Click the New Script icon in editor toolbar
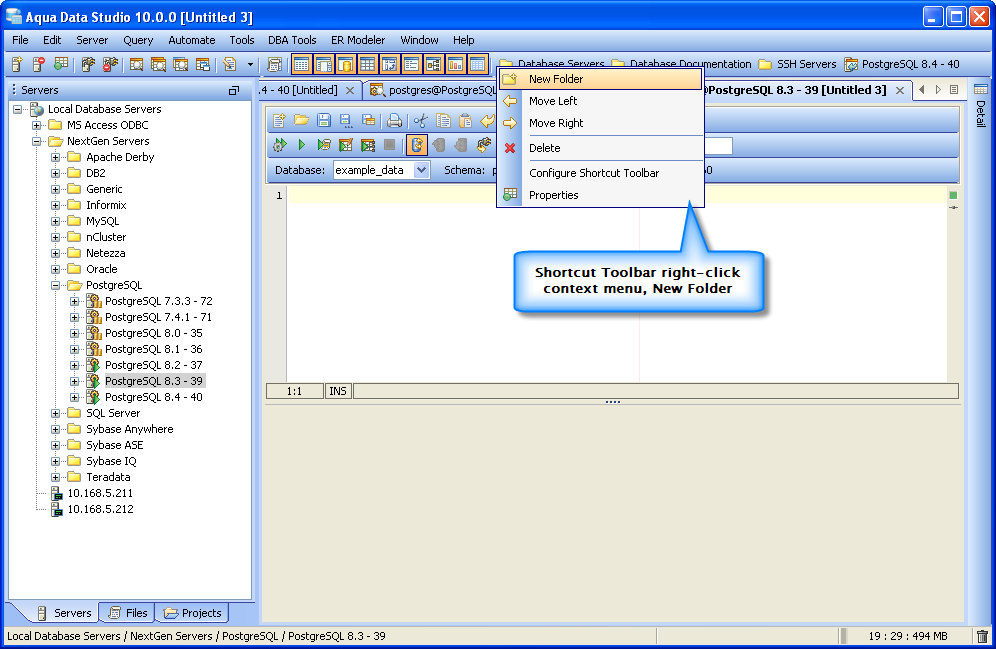 [x=279, y=120]
